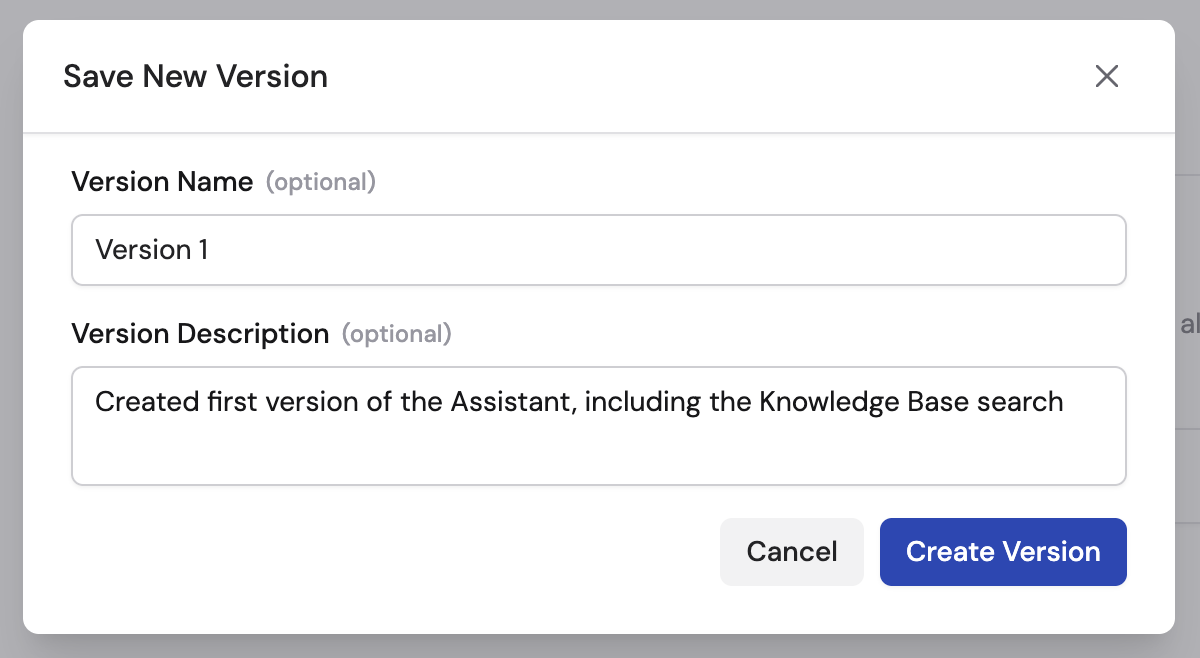The image size is (1200, 658).
Task: Click the Version Description label
Action: point(200,333)
